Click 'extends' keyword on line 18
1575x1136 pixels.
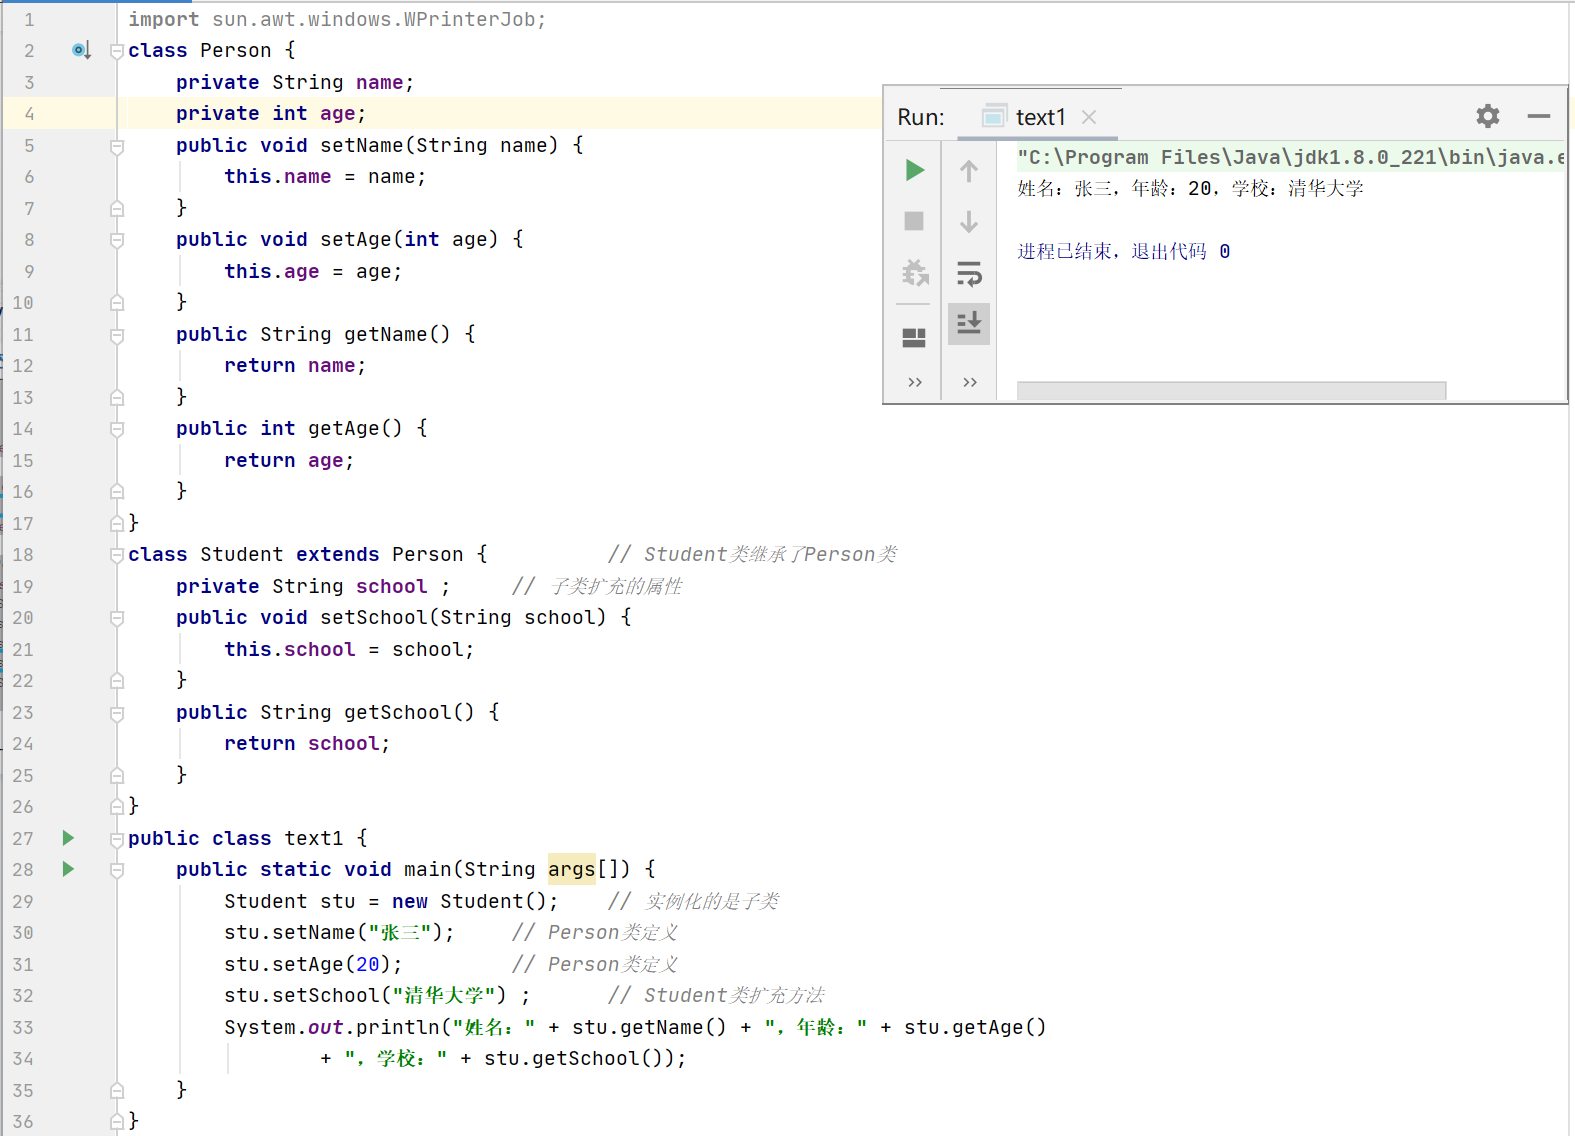337,554
